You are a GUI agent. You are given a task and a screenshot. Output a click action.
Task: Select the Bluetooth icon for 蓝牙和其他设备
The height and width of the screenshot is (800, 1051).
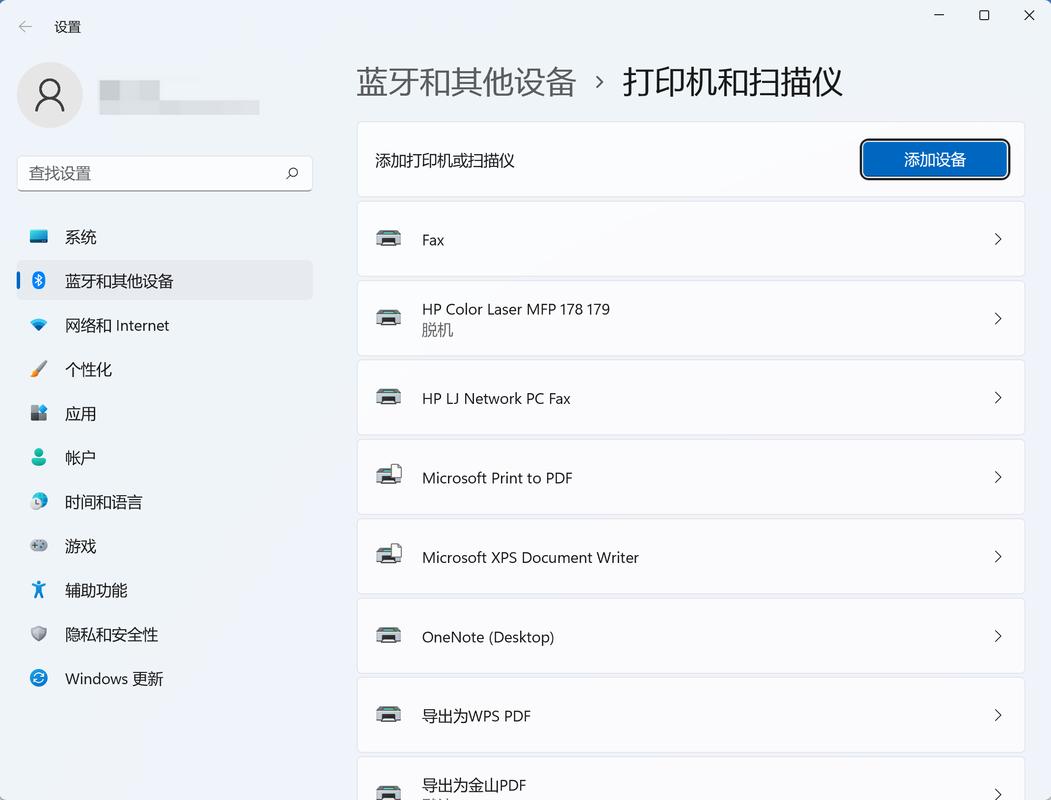pos(38,281)
